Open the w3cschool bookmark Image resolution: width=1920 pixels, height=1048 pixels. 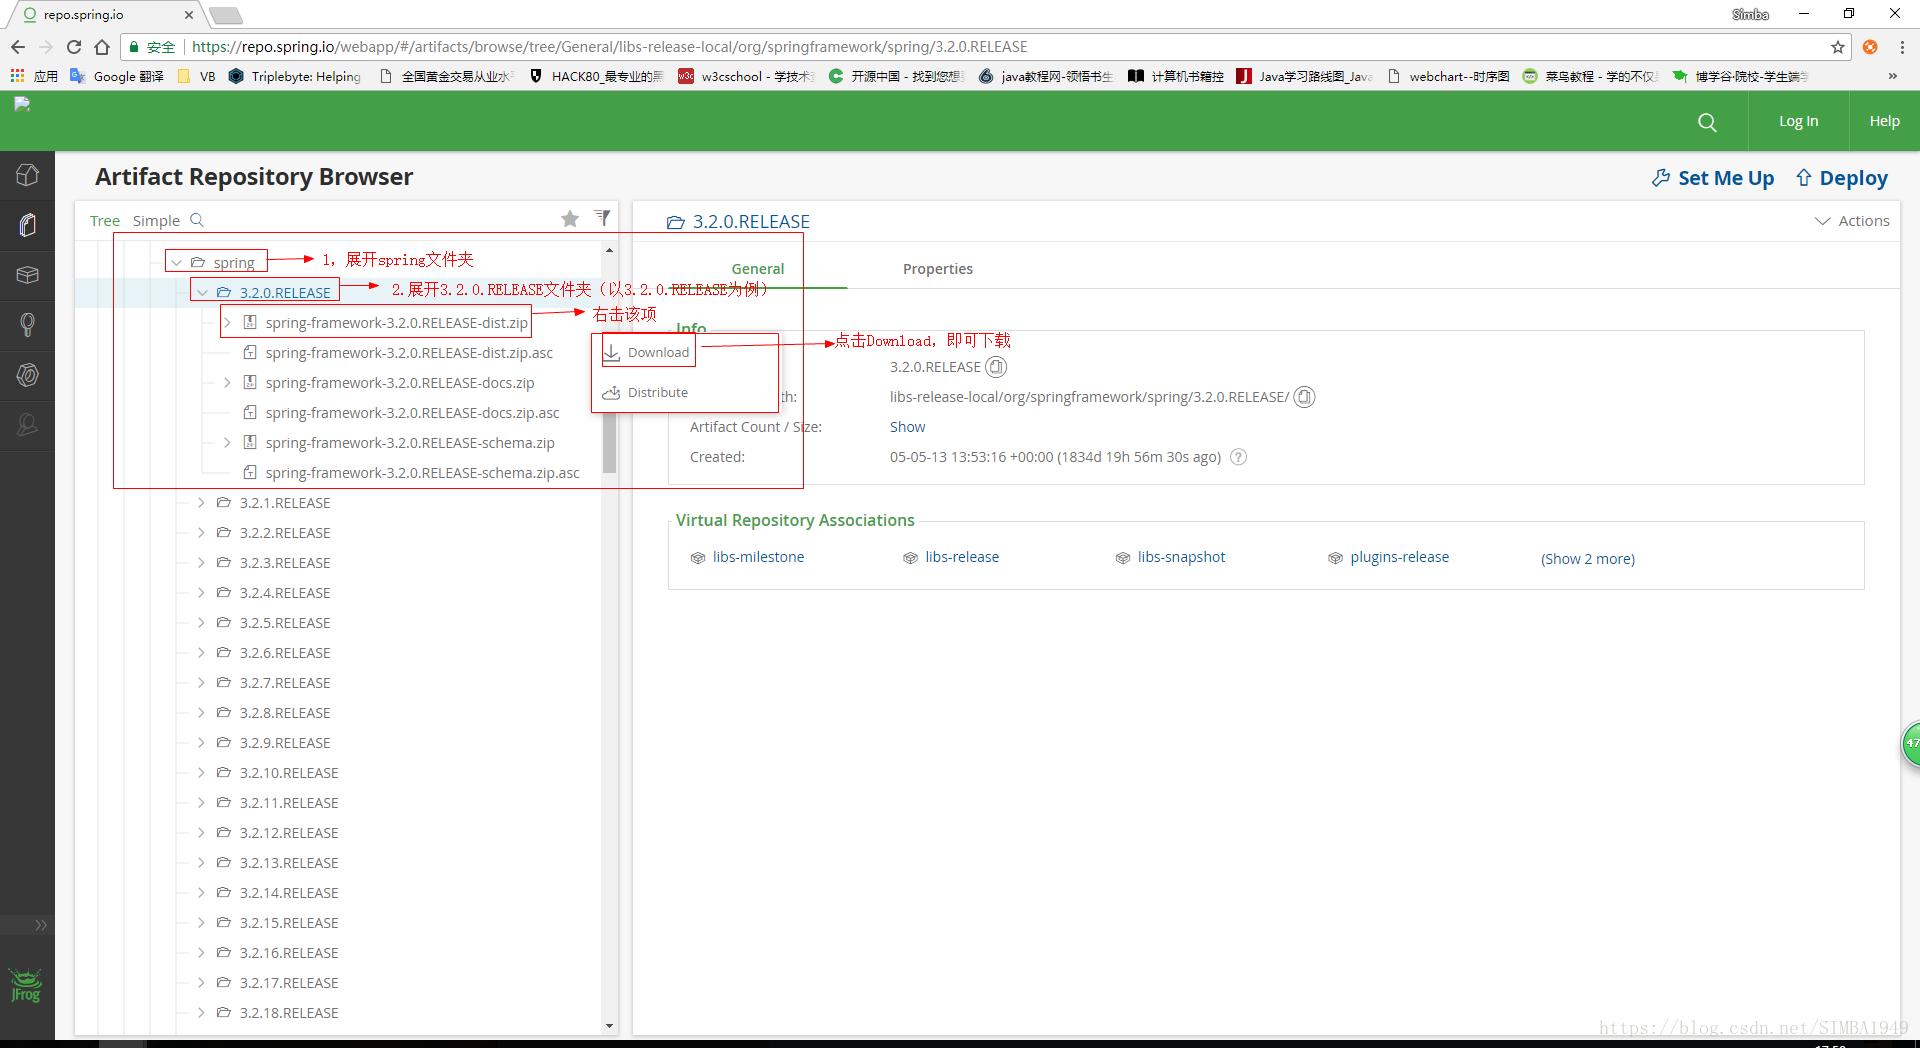click(746, 76)
